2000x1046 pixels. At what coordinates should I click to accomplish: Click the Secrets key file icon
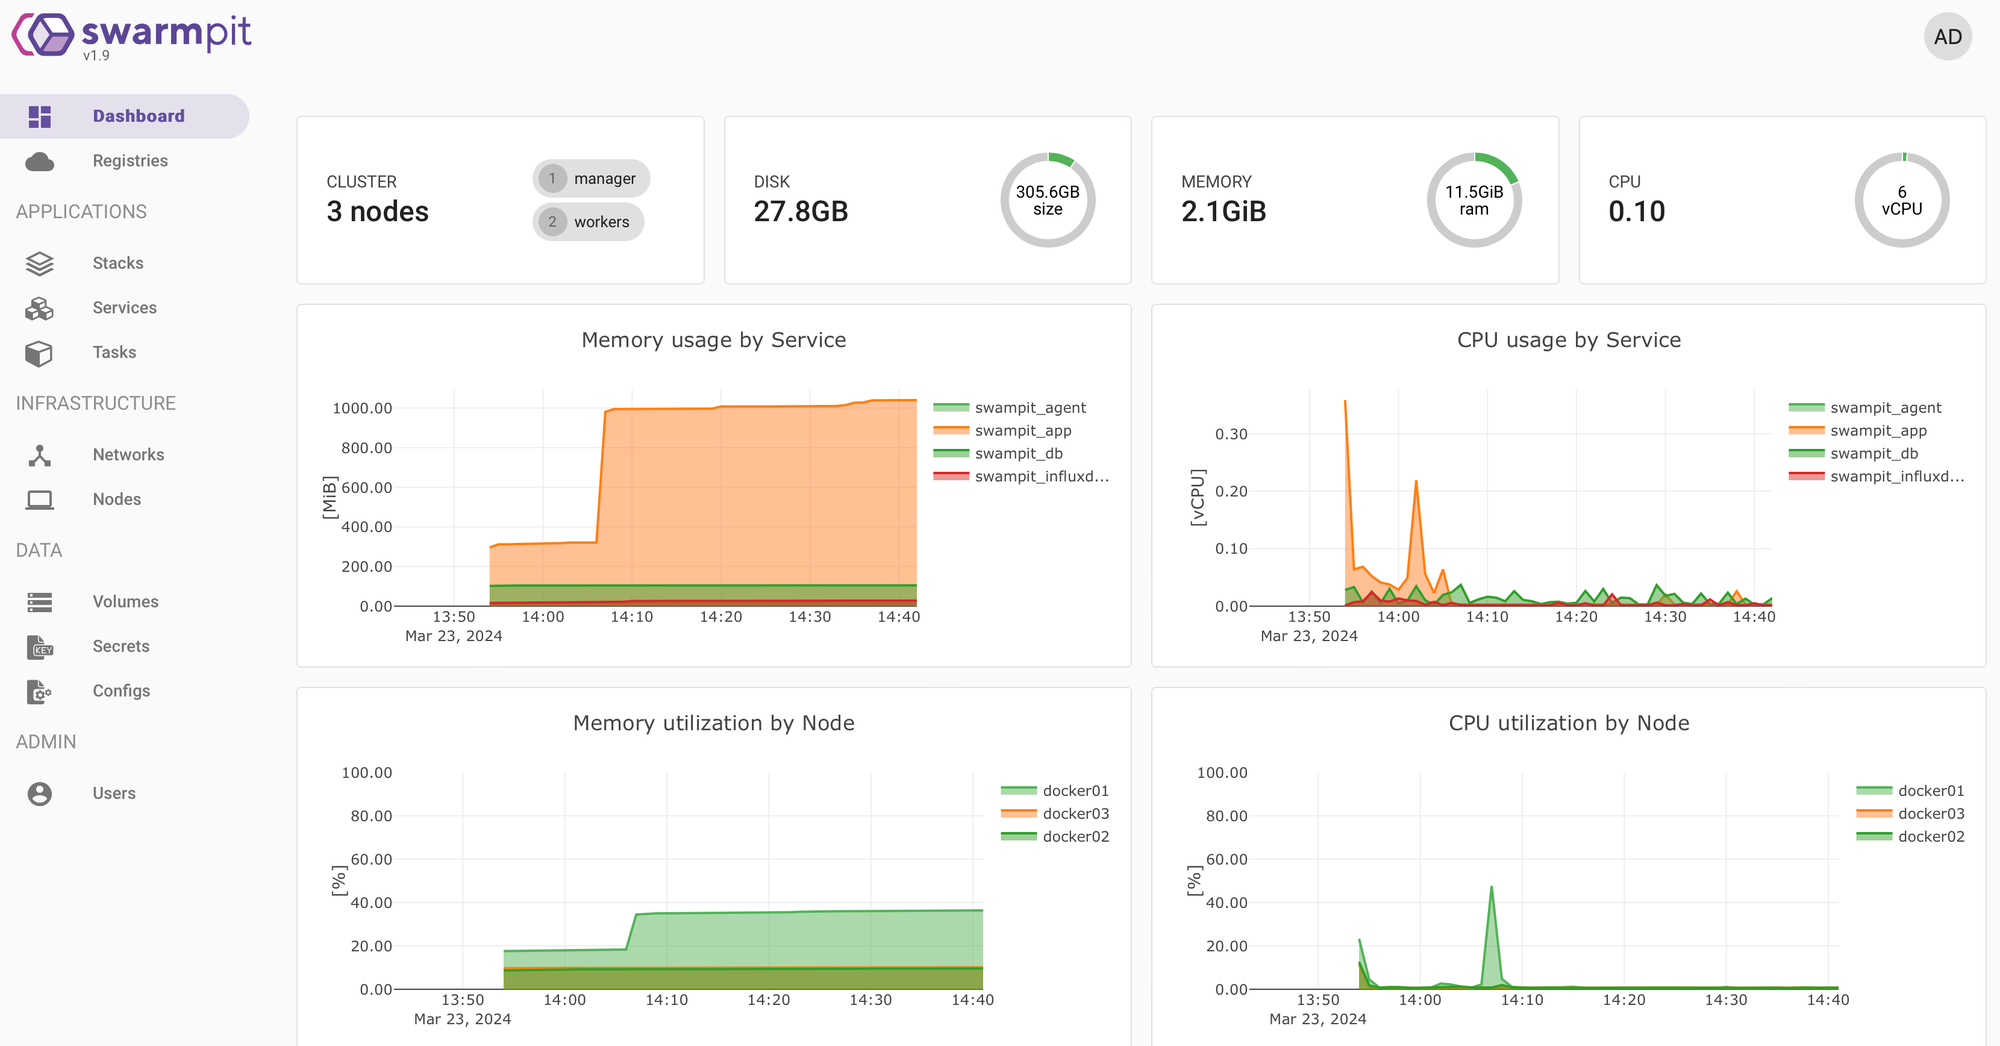tap(40, 647)
